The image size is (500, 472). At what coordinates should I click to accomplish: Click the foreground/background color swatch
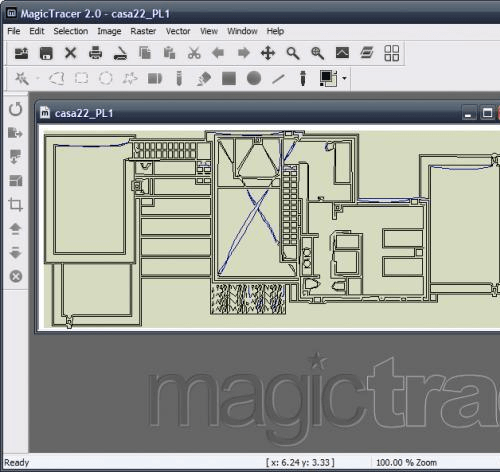328,78
